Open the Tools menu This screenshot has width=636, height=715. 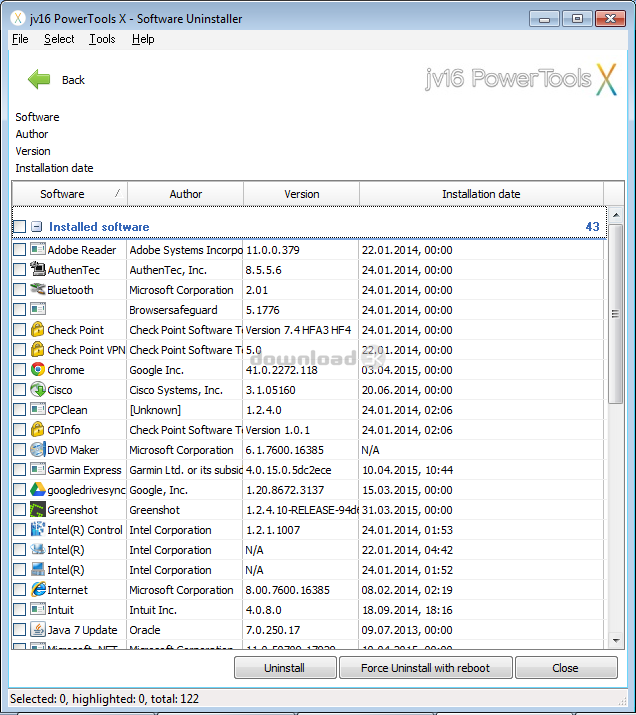(102, 39)
